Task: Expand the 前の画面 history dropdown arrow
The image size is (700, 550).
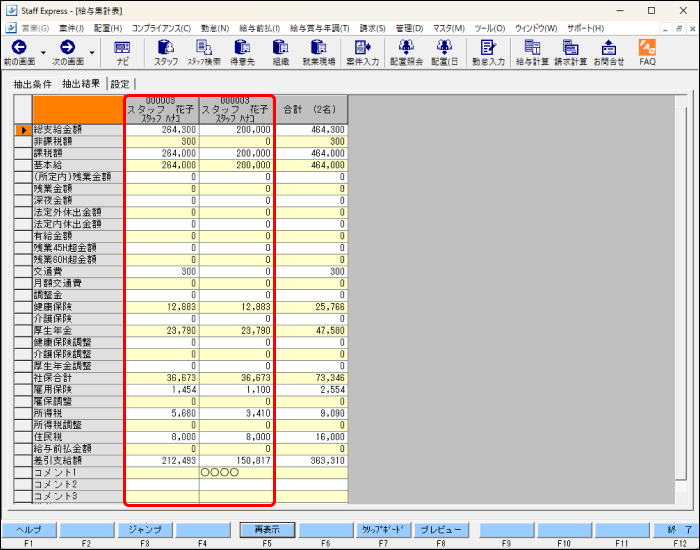Action: [x=43, y=53]
